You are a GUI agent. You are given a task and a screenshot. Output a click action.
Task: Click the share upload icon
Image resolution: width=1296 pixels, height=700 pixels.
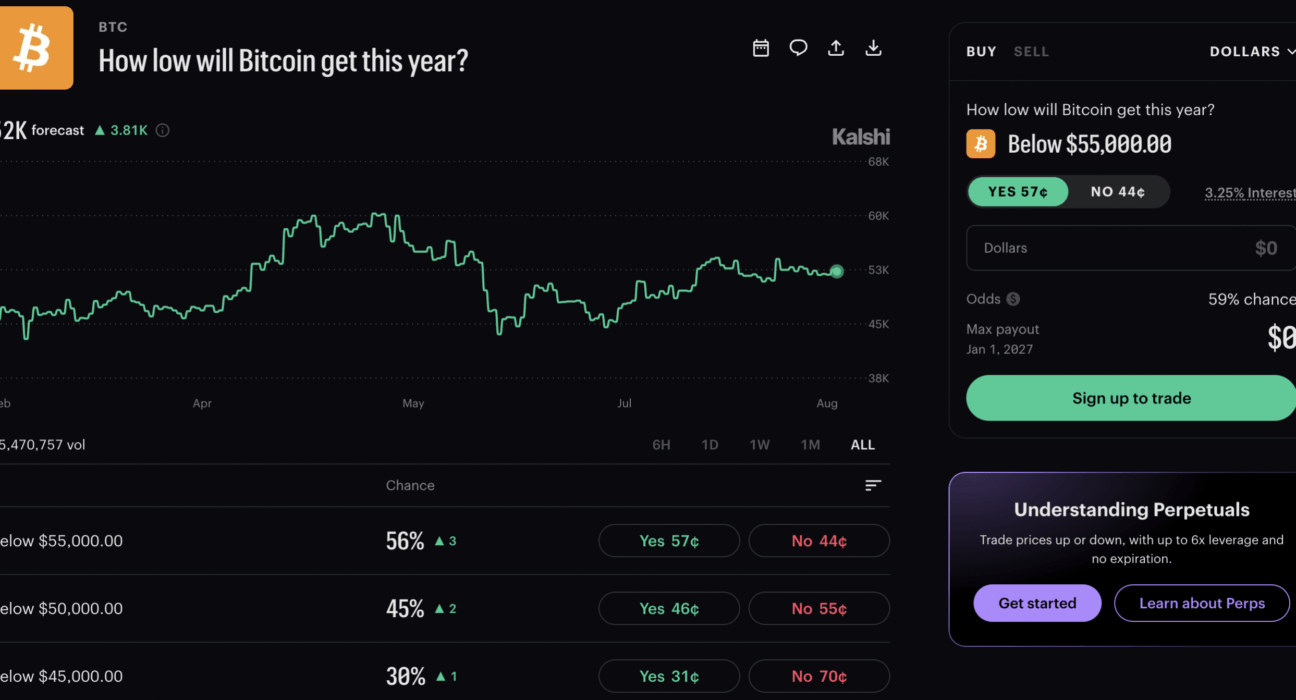tap(836, 48)
